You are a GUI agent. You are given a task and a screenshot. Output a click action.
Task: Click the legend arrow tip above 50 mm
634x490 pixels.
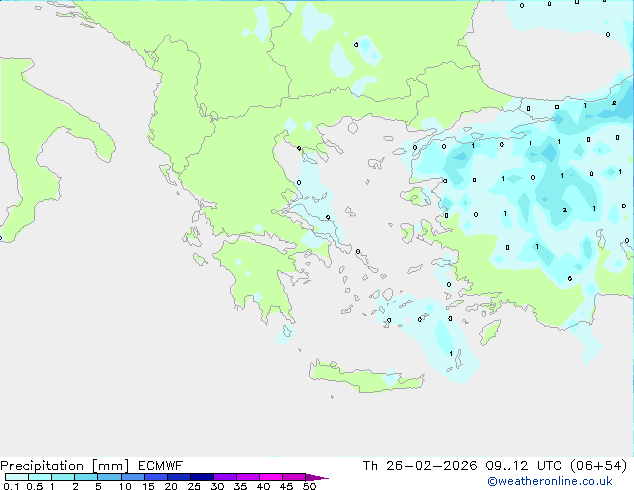[317, 477]
